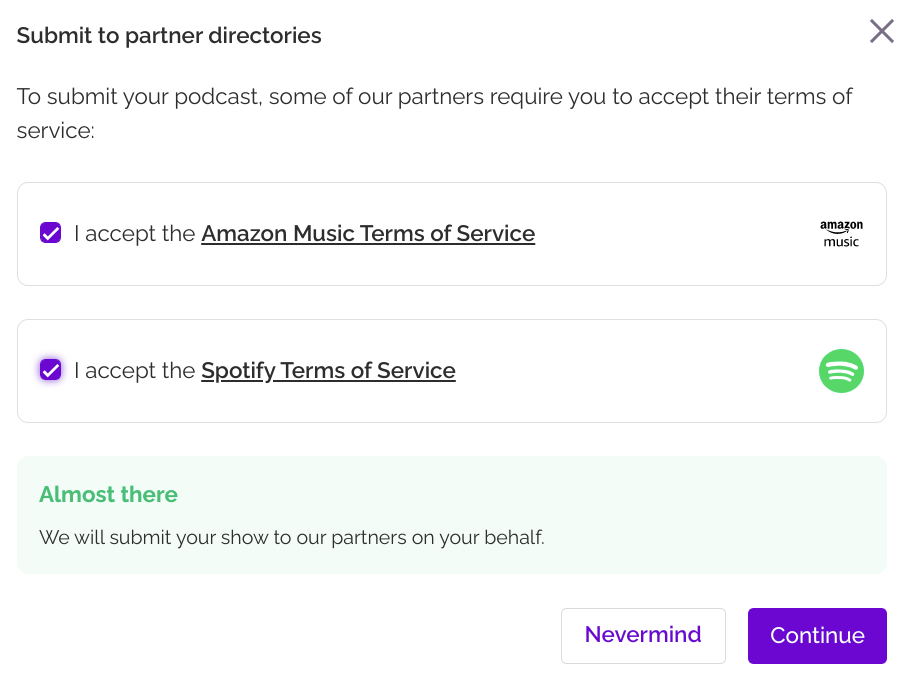Click the Amazon Music logo
The height and width of the screenshot is (676, 912).
pos(841,234)
